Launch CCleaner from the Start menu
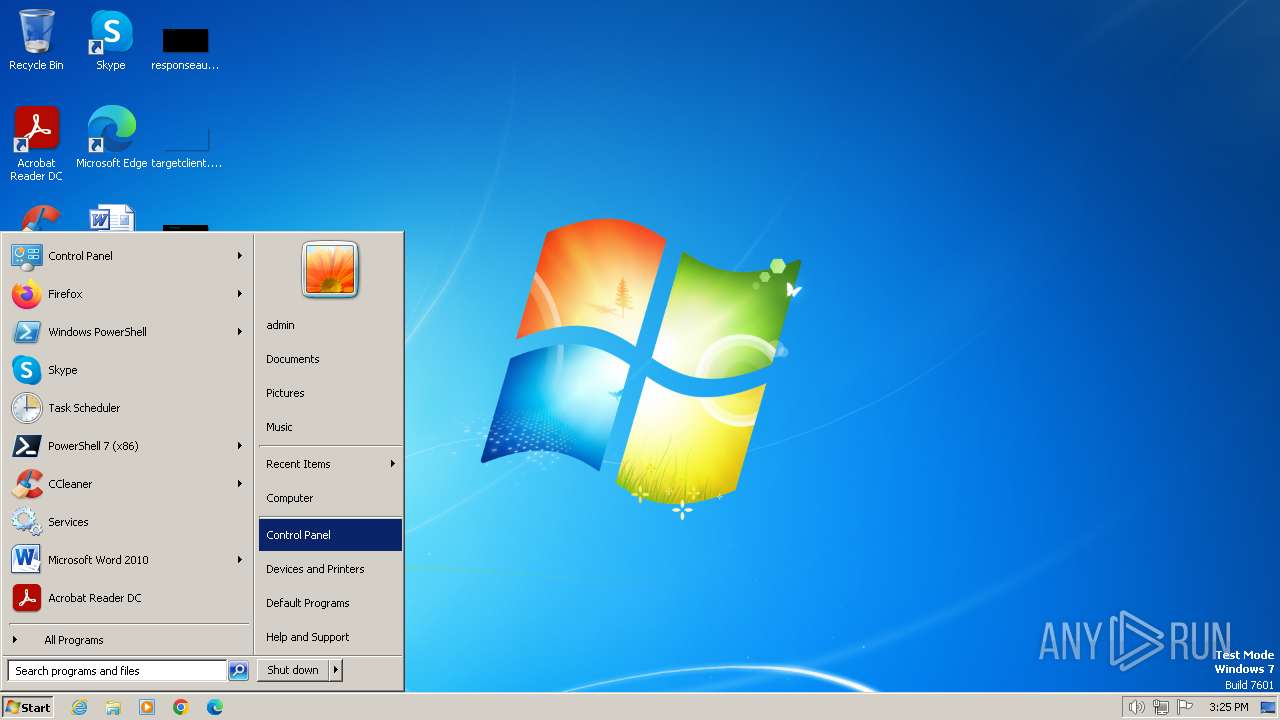Image resolution: width=1280 pixels, height=720 pixels. (x=128, y=484)
